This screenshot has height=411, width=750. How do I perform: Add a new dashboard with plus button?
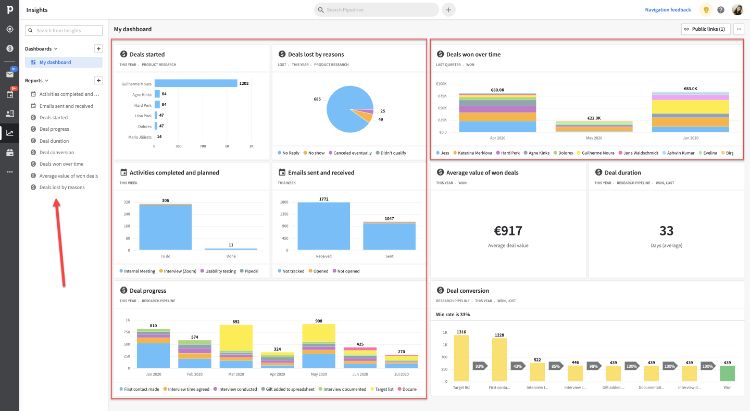coord(98,48)
